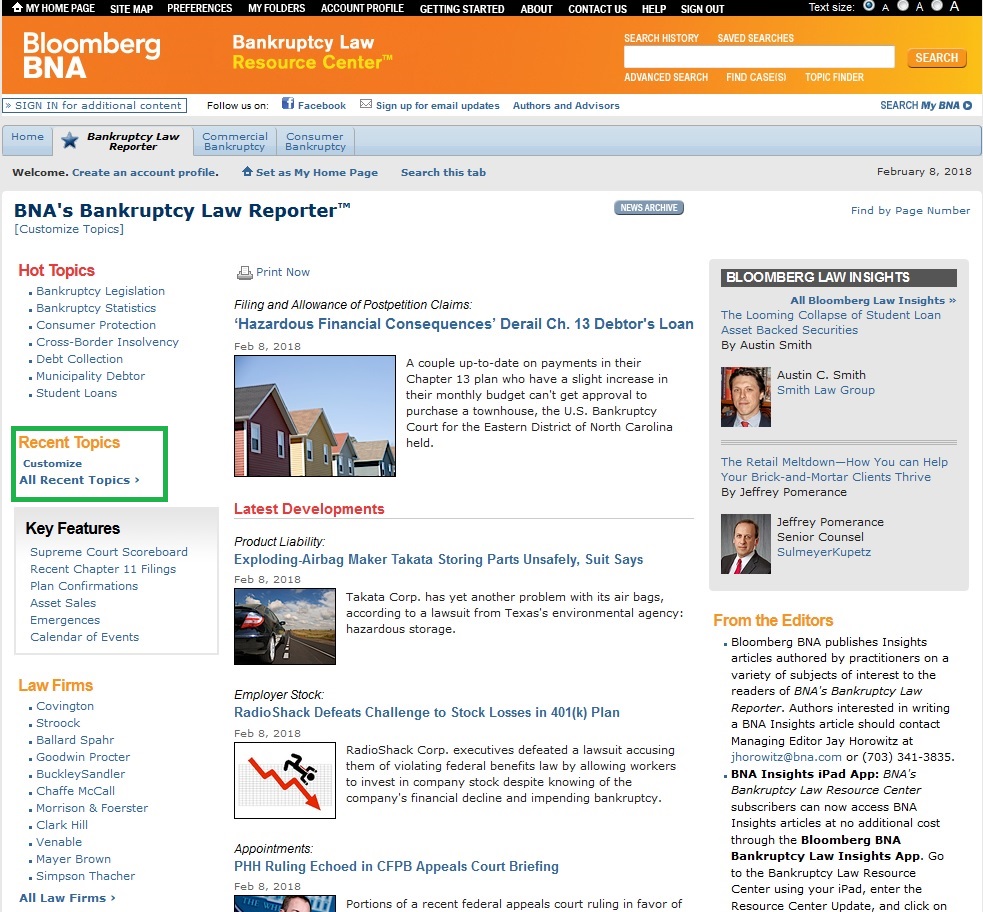The image size is (983, 912).
Task: Select the smallest text size radio button
Action: pyautogui.click(x=869, y=6)
